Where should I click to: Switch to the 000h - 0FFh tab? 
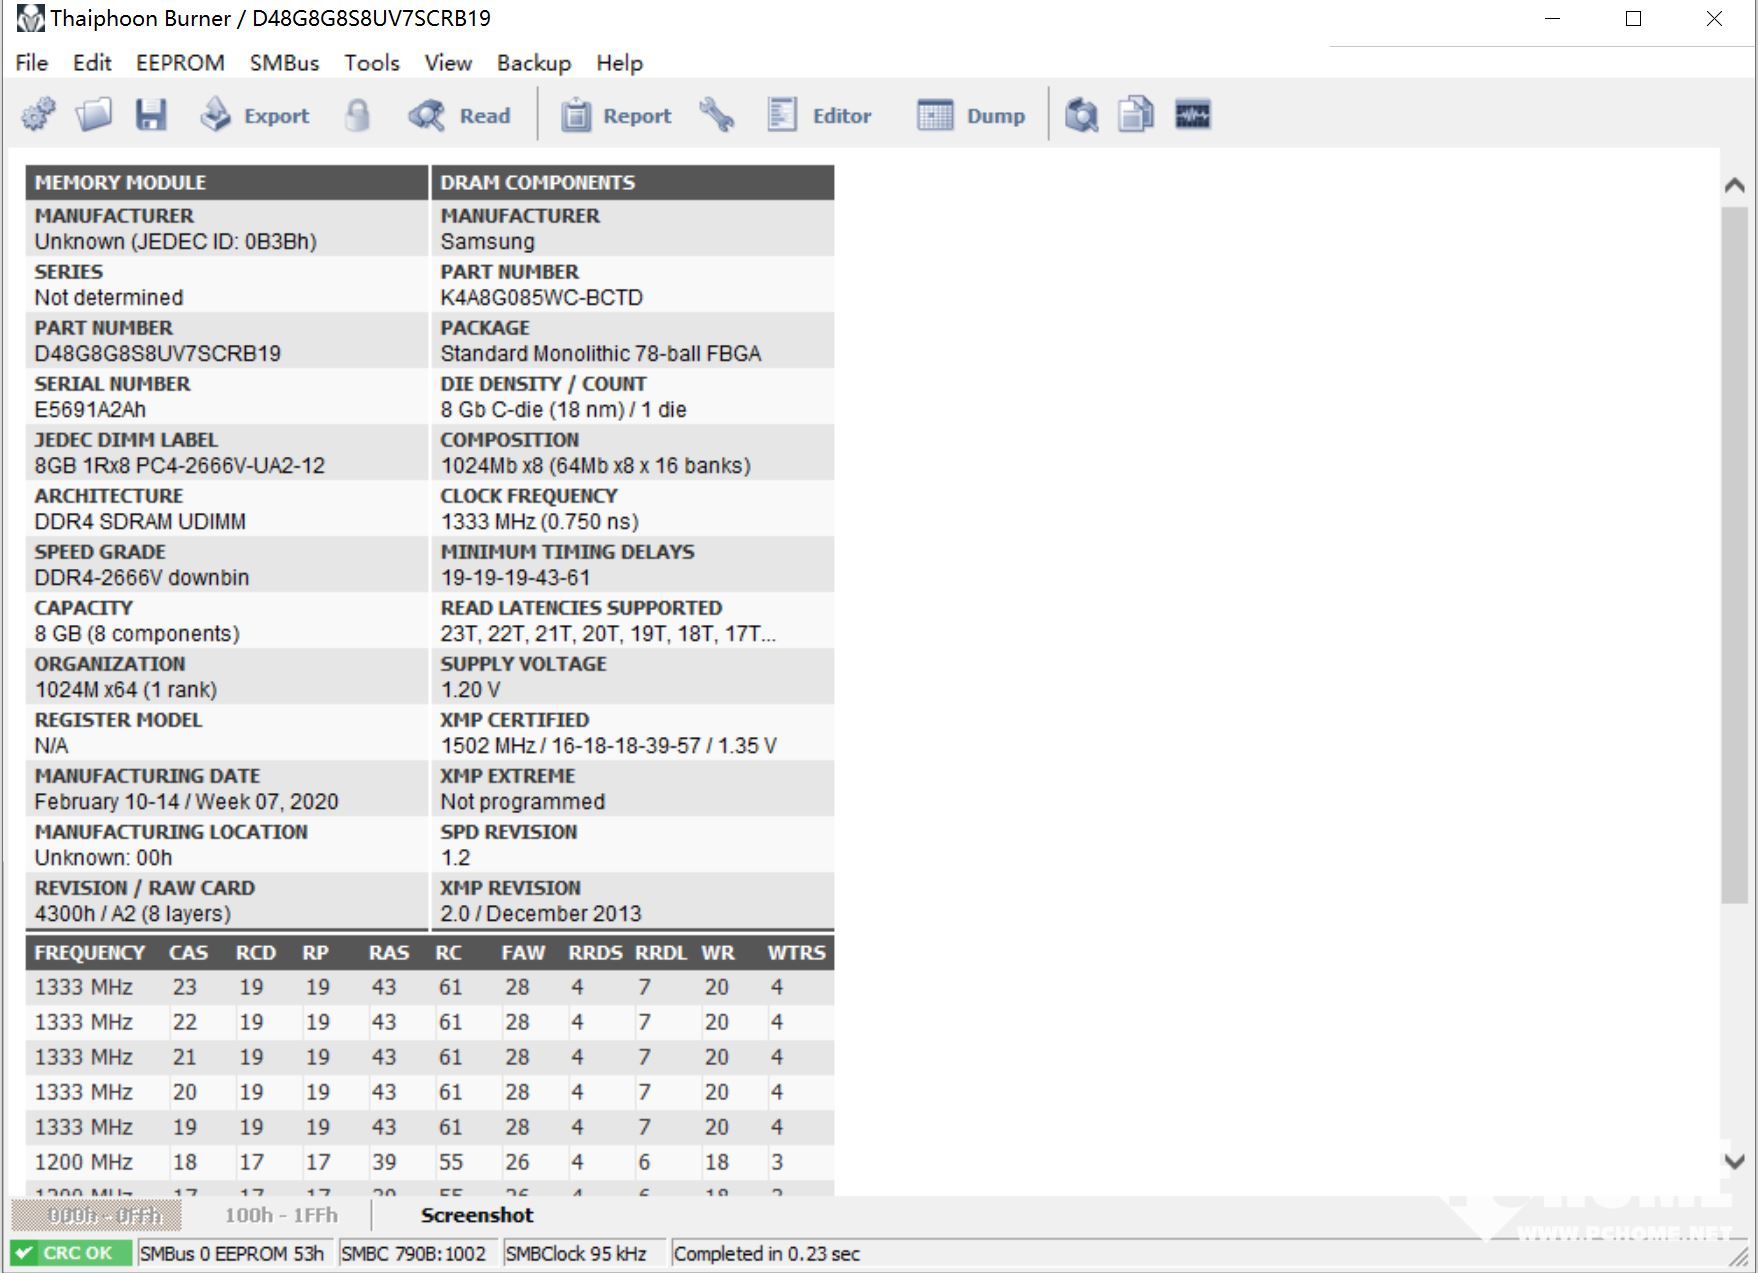pos(97,1215)
